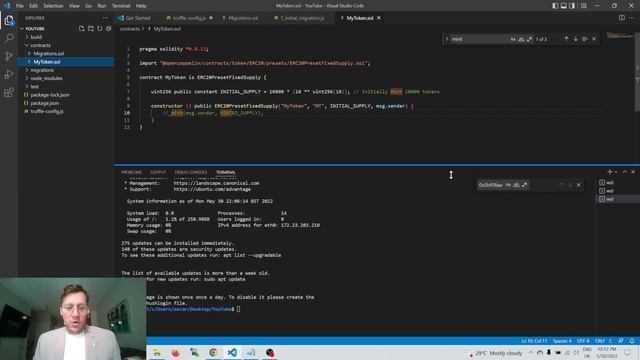This screenshot has width=640, height=360.
Task: Open the Run and Debug view
Action: pyautogui.click(x=9, y=74)
